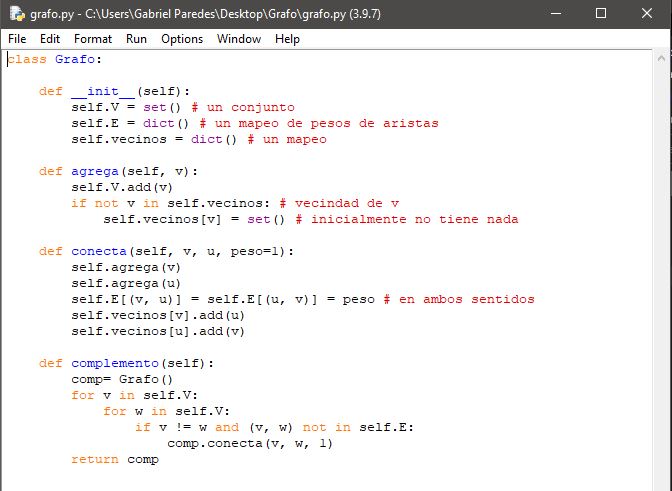Click the __init__ method name
Viewport: 672px width, 491px height.
[103, 91]
